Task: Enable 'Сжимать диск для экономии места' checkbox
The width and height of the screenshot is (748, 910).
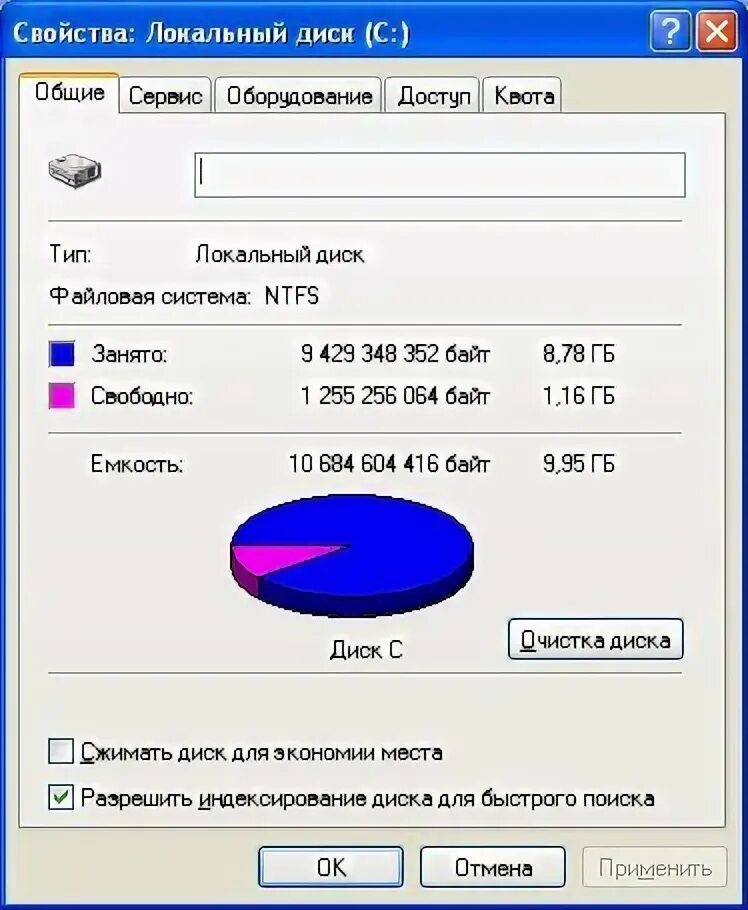Action: [x=61, y=751]
